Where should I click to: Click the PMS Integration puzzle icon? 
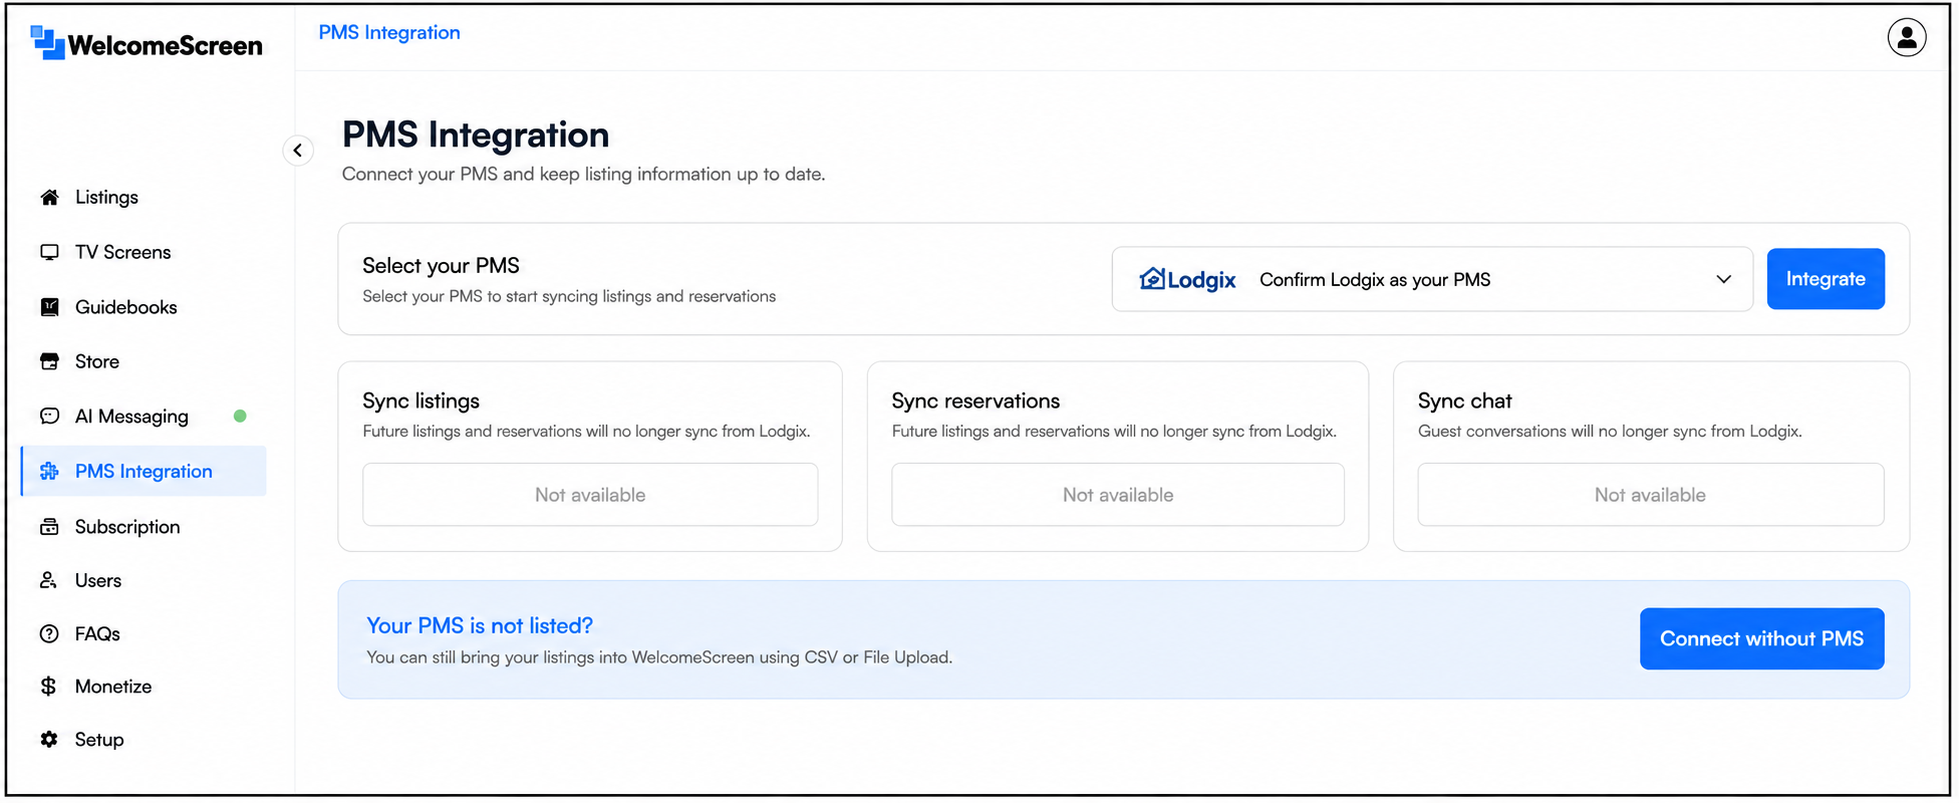point(49,471)
